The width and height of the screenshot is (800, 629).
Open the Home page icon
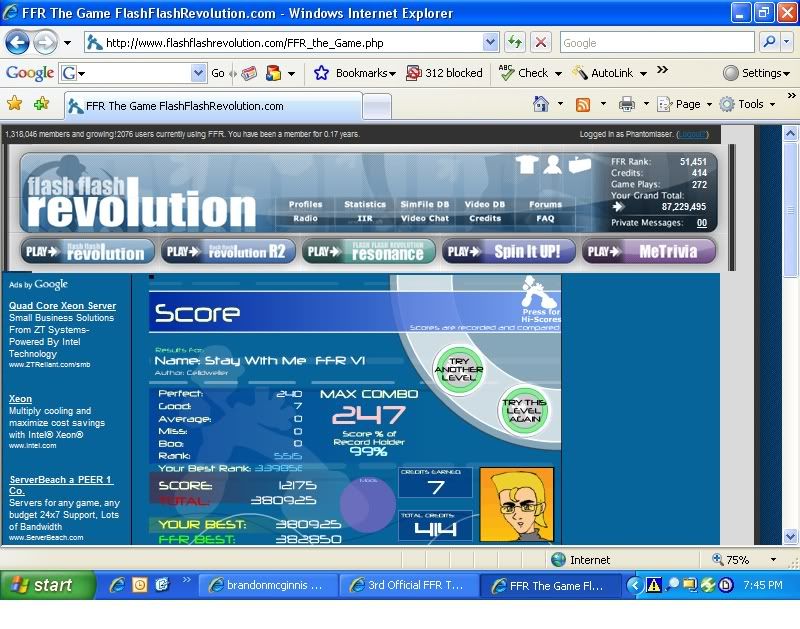pyautogui.click(x=541, y=104)
